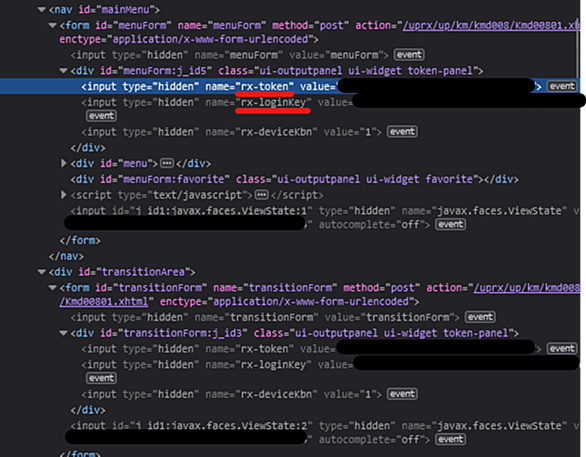Image resolution: width=586 pixels, height=457 pixels.
Task: Open event badge for javax.faces.ViewState:1 input
Action: click(450, 225)
